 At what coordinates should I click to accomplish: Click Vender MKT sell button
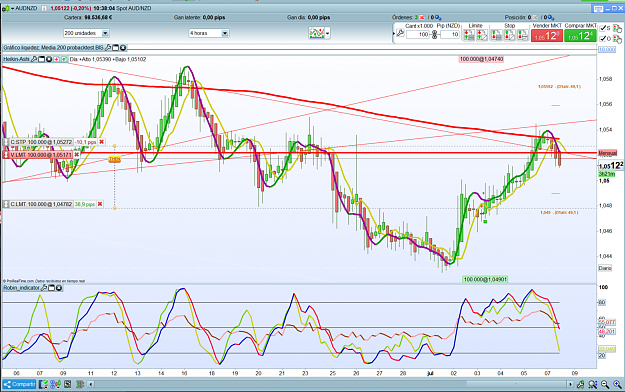click(546, 35)
